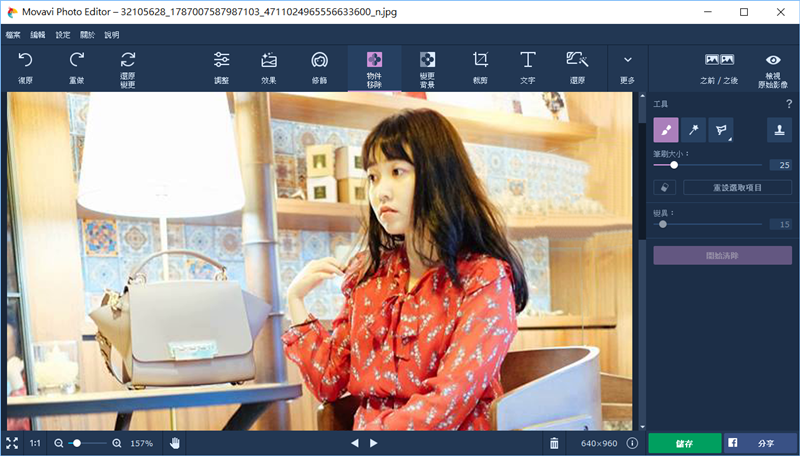Select the magic wand tool
The image size is (800, 456).
tap(693, 129)
